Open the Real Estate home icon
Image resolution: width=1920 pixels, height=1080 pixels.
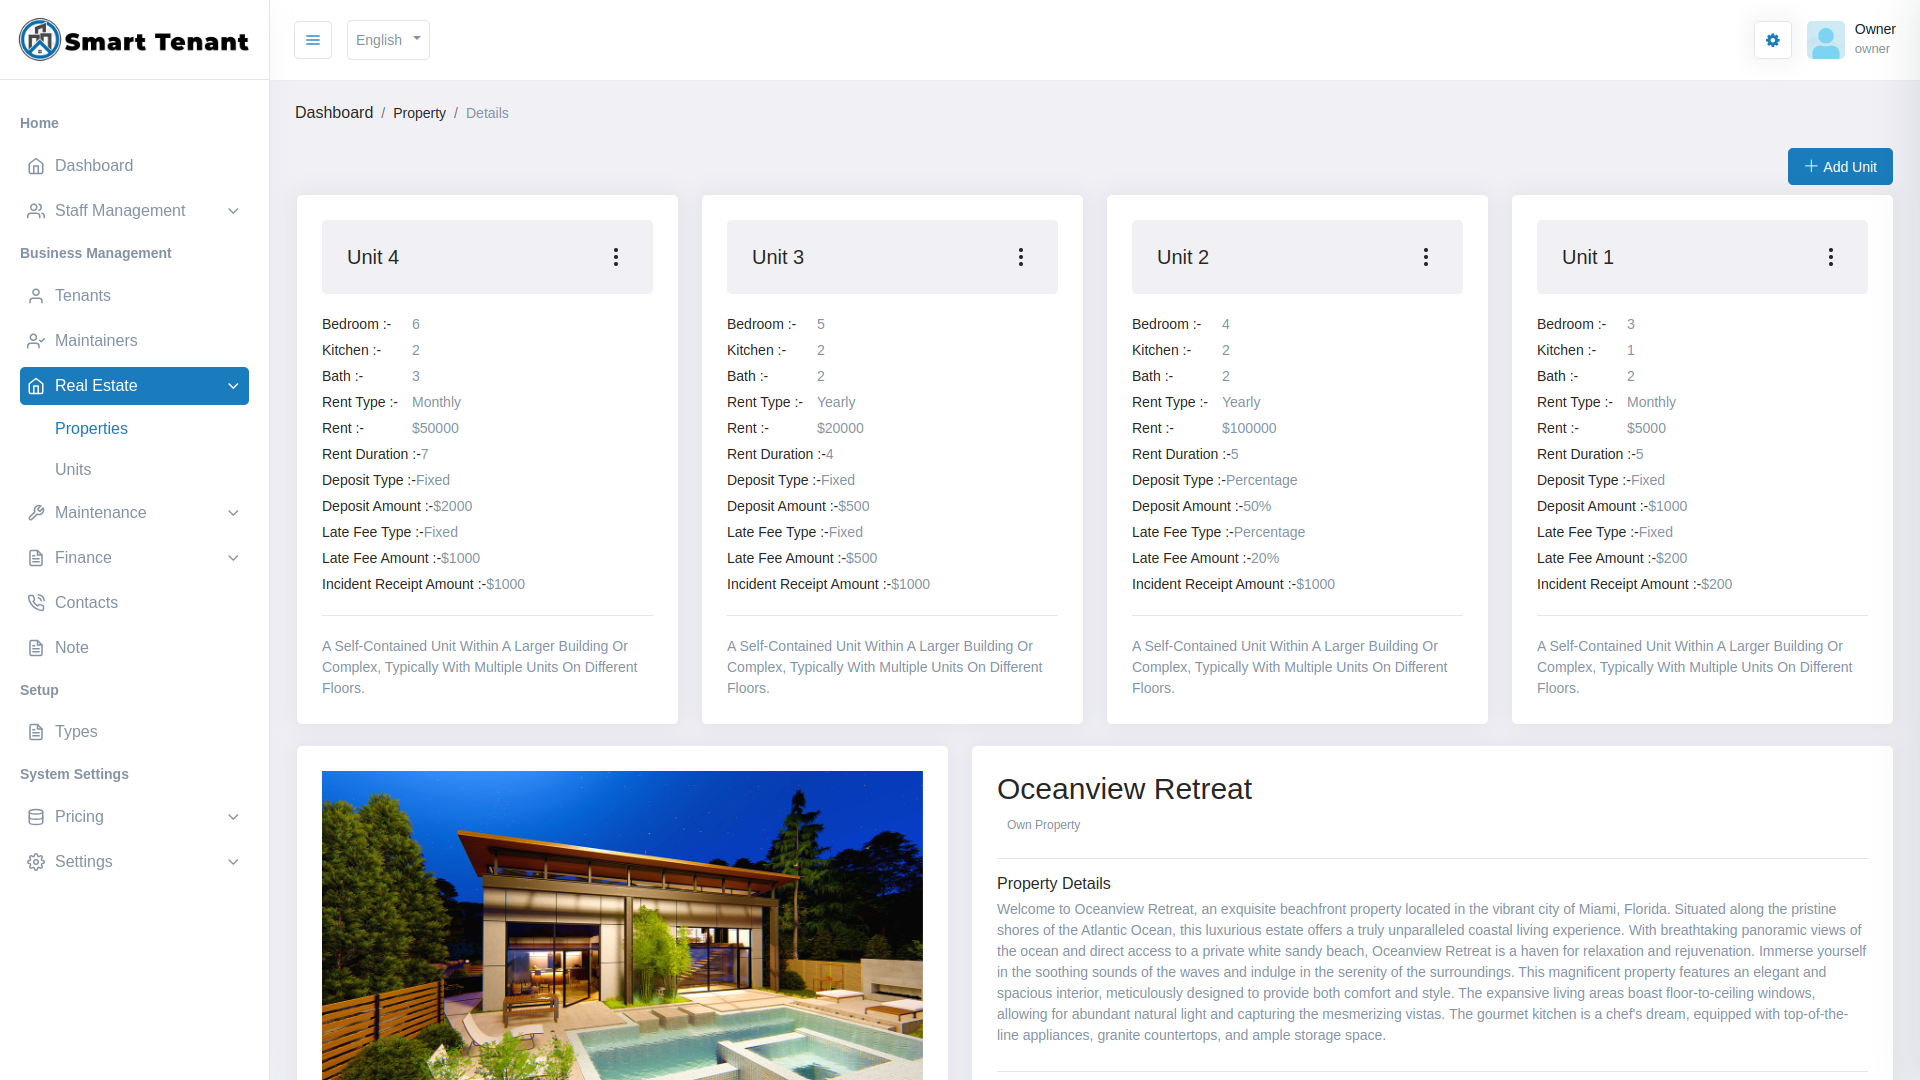(x=35, y=386)
